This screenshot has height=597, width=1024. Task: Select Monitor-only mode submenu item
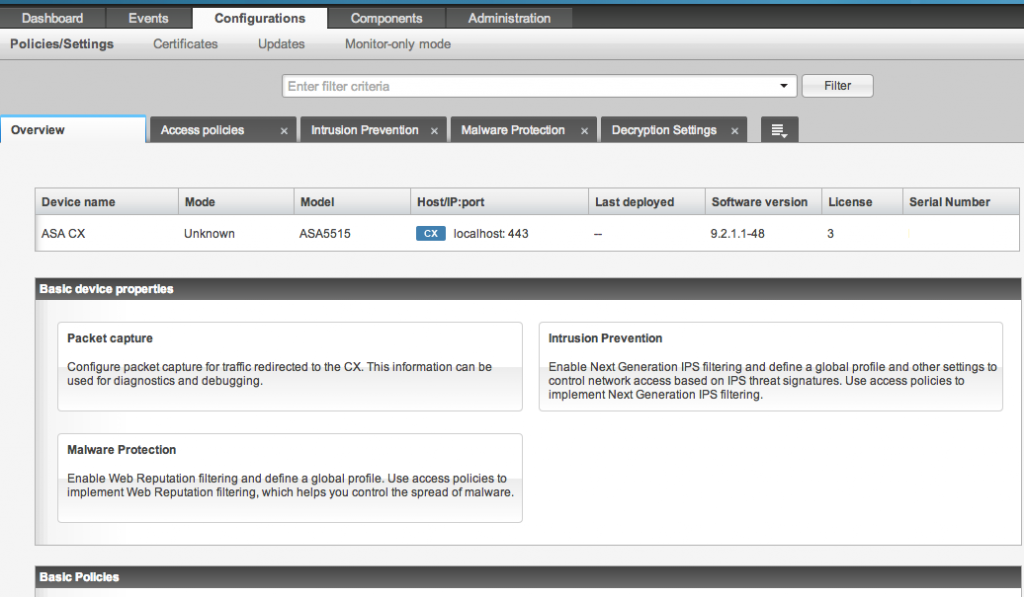coord(397,44)
